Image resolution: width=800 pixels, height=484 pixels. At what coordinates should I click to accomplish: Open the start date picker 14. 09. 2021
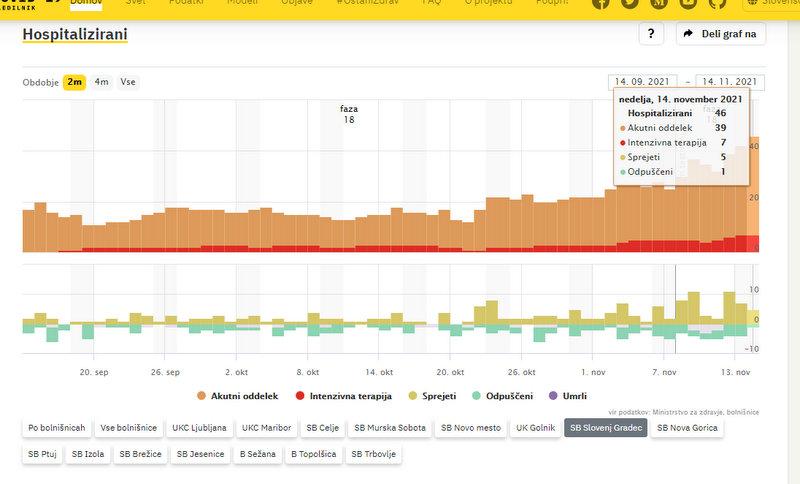(642, 82)
